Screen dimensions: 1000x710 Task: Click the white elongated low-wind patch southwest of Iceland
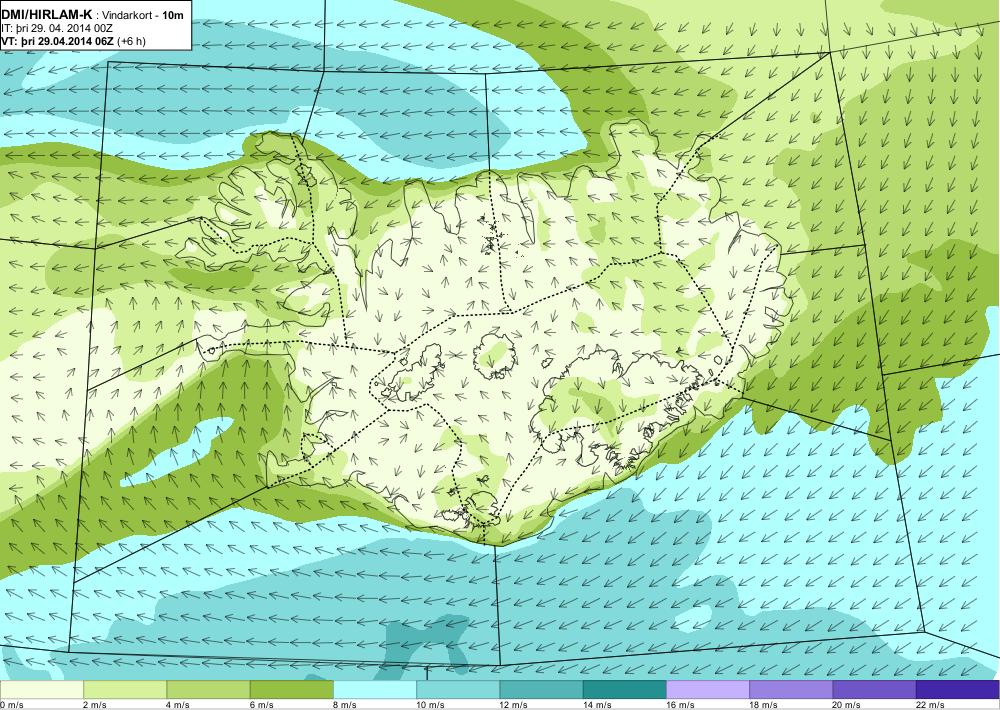click(177, 452)
